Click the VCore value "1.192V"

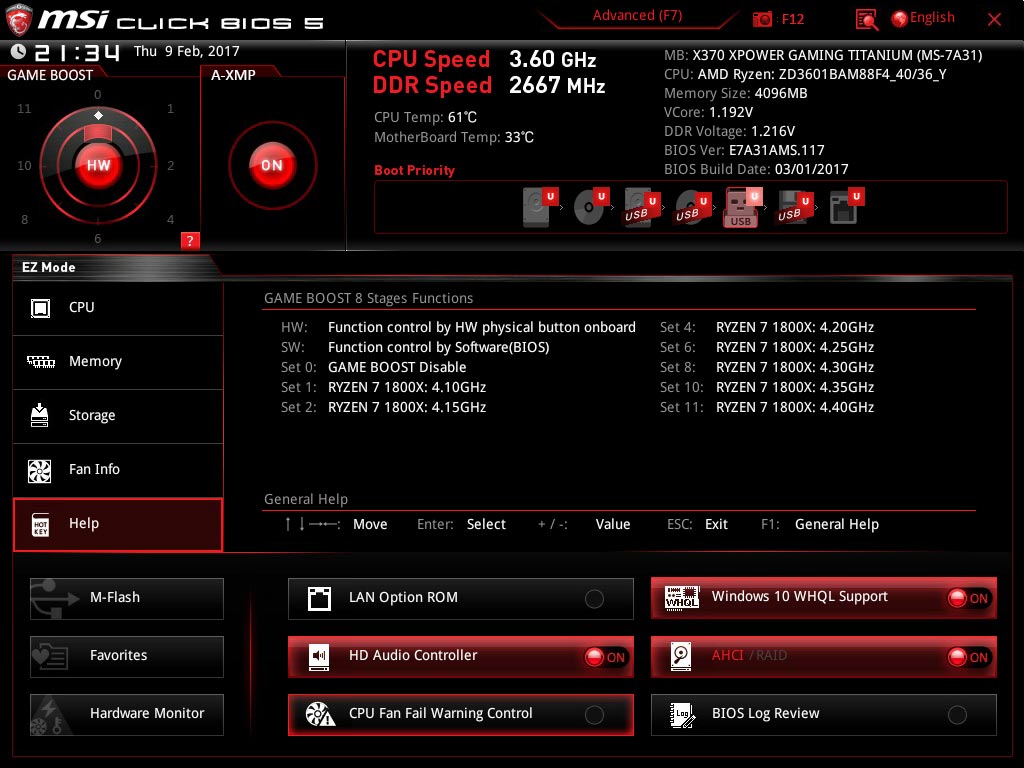point(731,112)
